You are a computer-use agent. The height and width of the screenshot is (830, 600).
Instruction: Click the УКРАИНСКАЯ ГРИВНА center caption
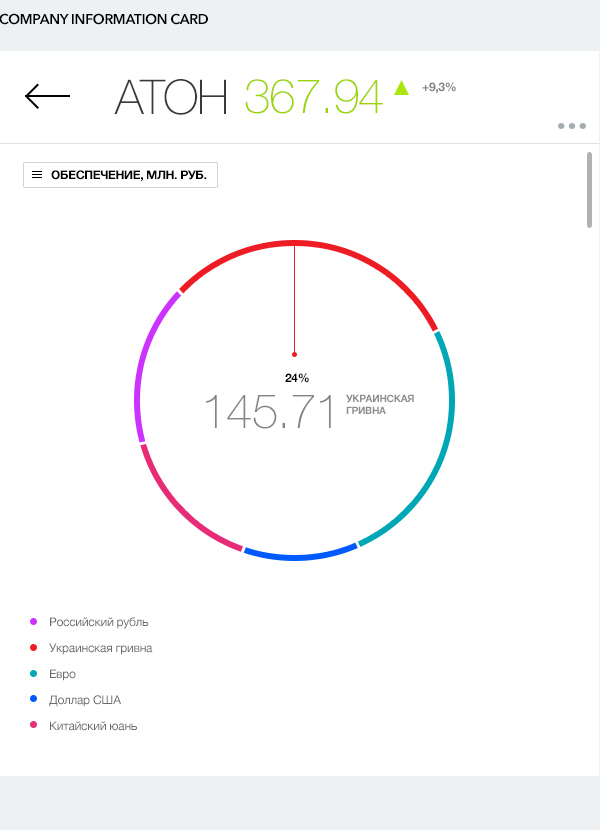pyautogui.click(x=380, y=404)
